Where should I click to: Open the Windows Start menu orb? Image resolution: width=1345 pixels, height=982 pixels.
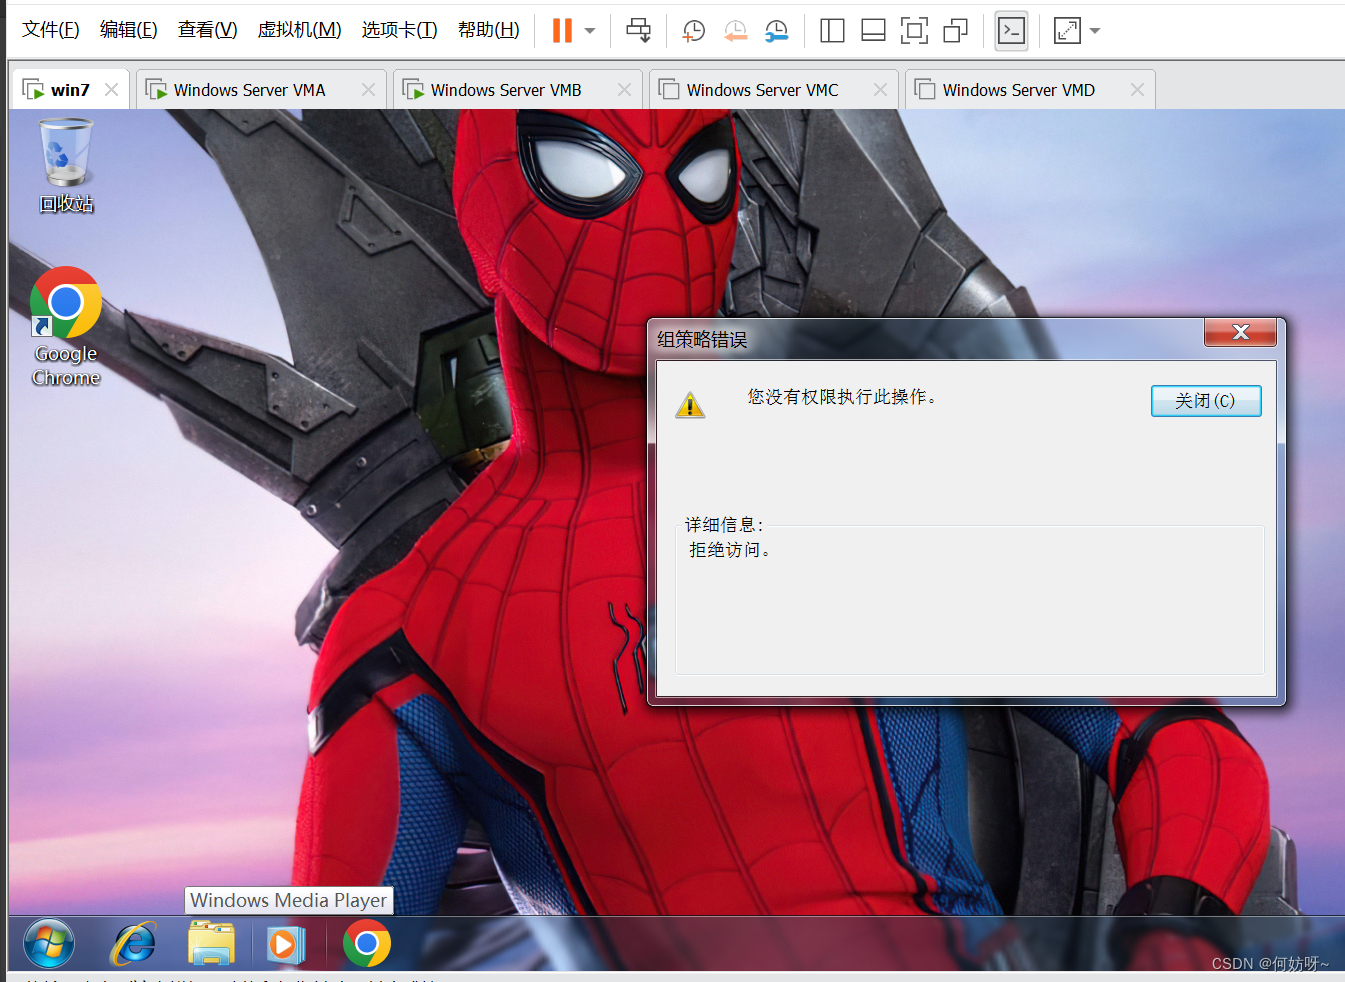(49, 943)
